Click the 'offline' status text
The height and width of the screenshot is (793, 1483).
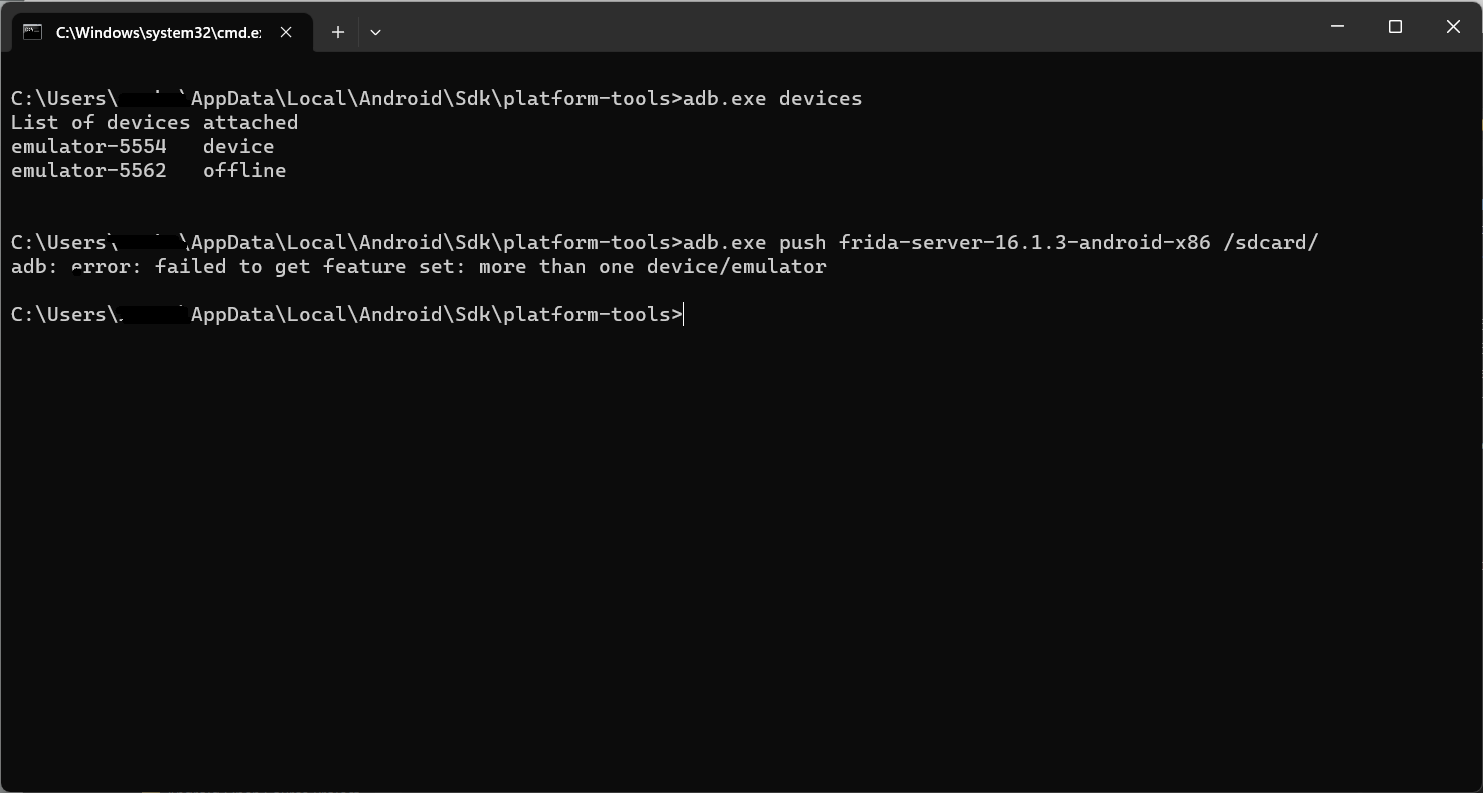(244, 170)
